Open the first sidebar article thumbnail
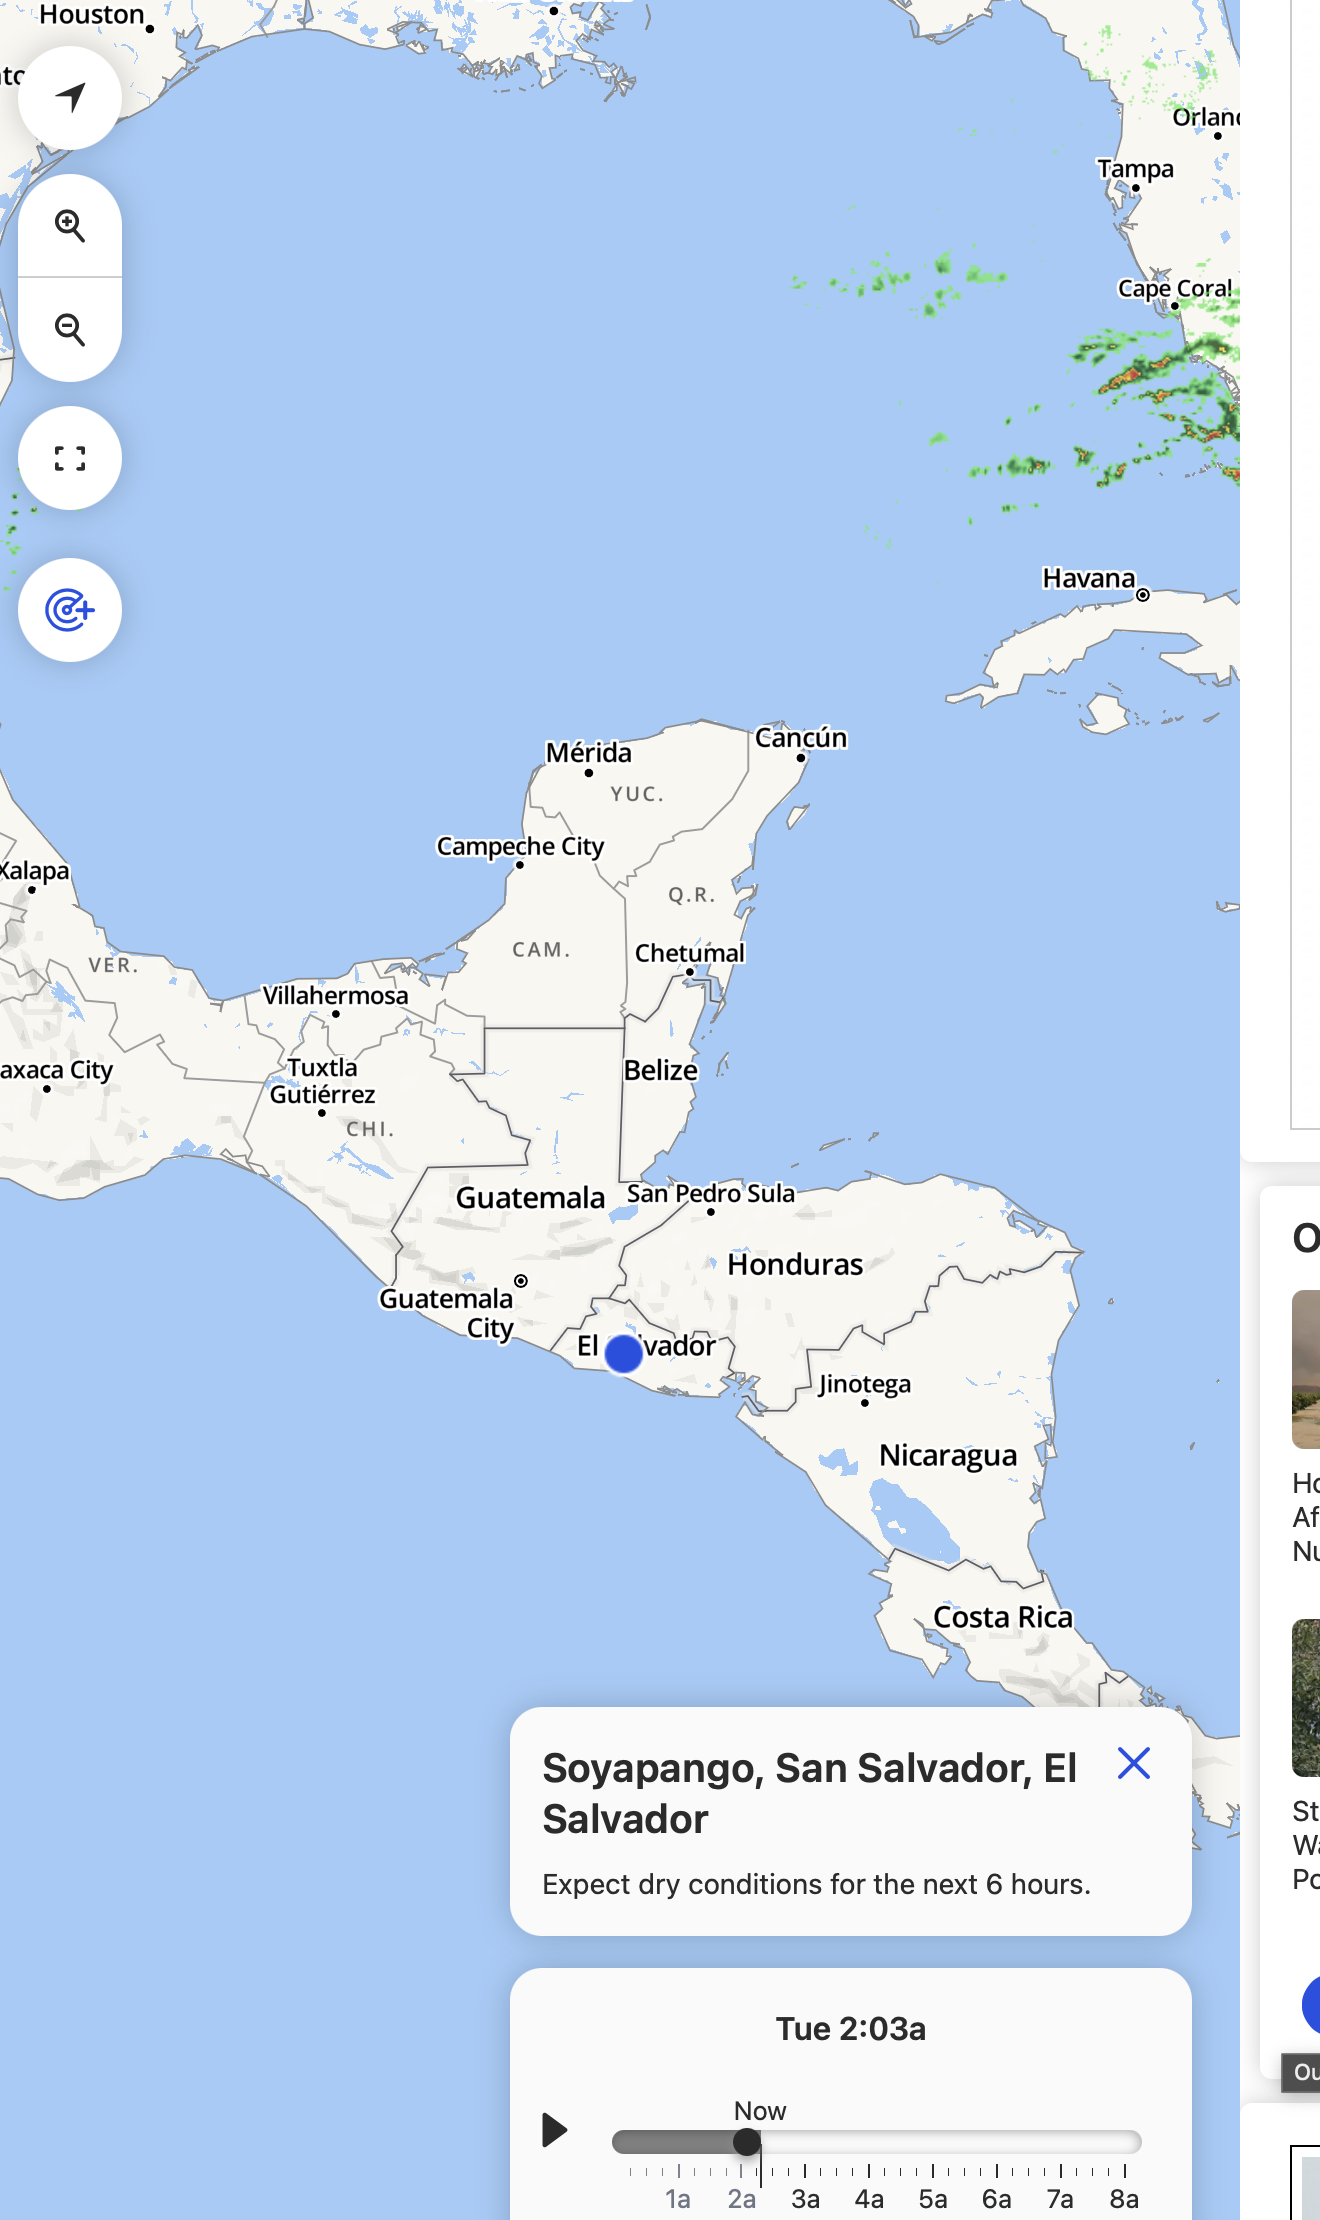The height and width of the screenshot is (2220, 1320). tap(1306, 1369)
